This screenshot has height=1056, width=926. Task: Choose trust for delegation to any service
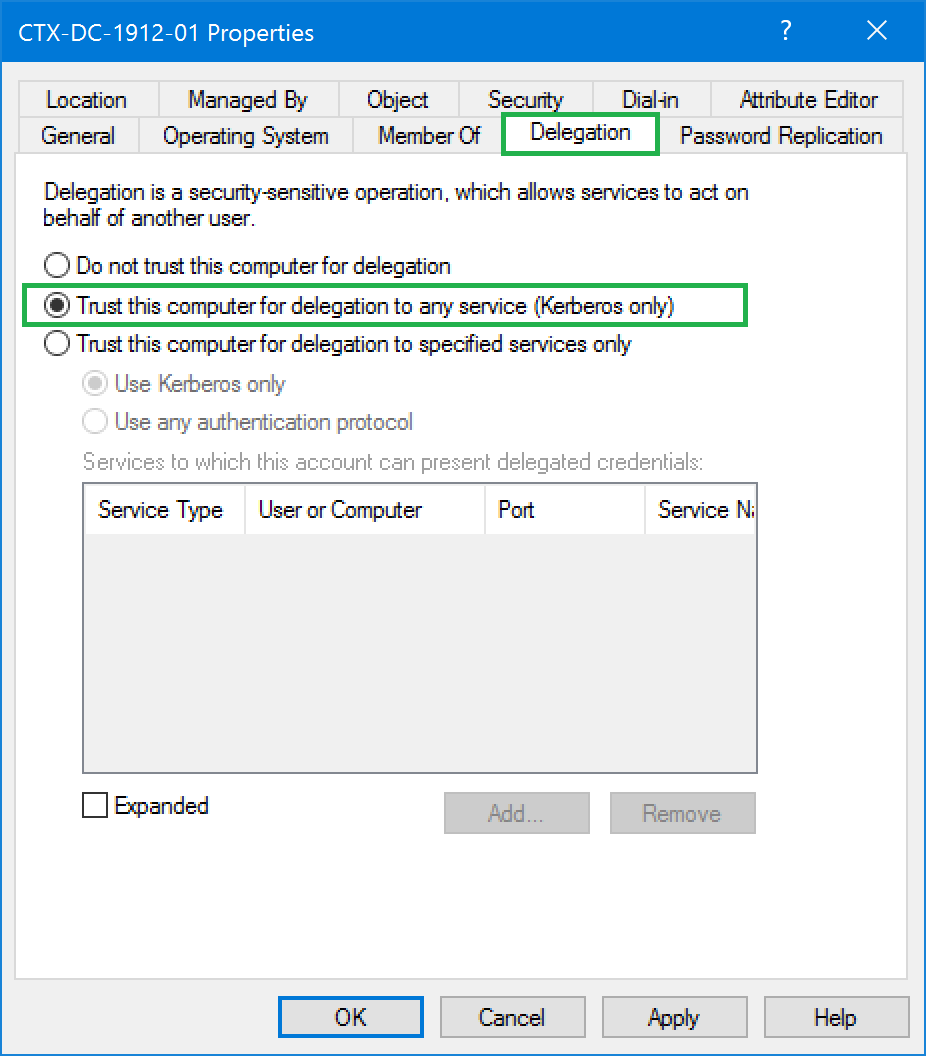pyautogui.click(x=59, y=306)
